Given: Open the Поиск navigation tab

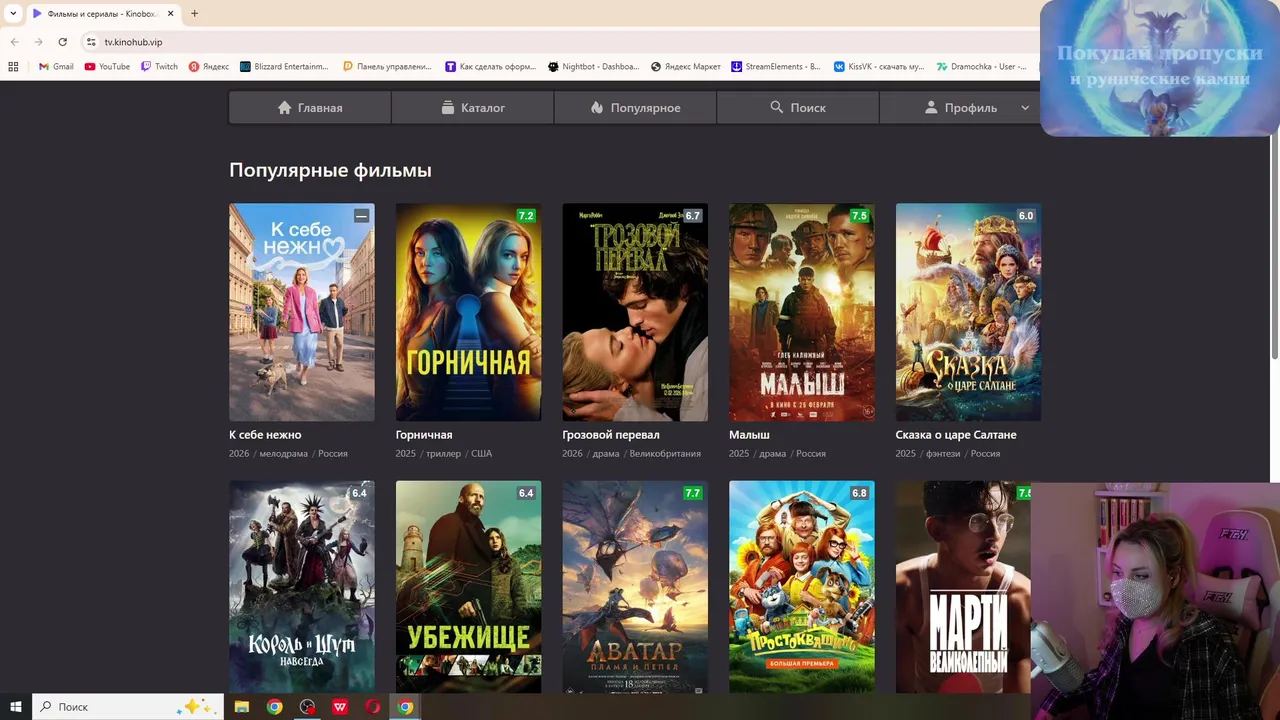Looking at the screenshot, I should point(797,108).
